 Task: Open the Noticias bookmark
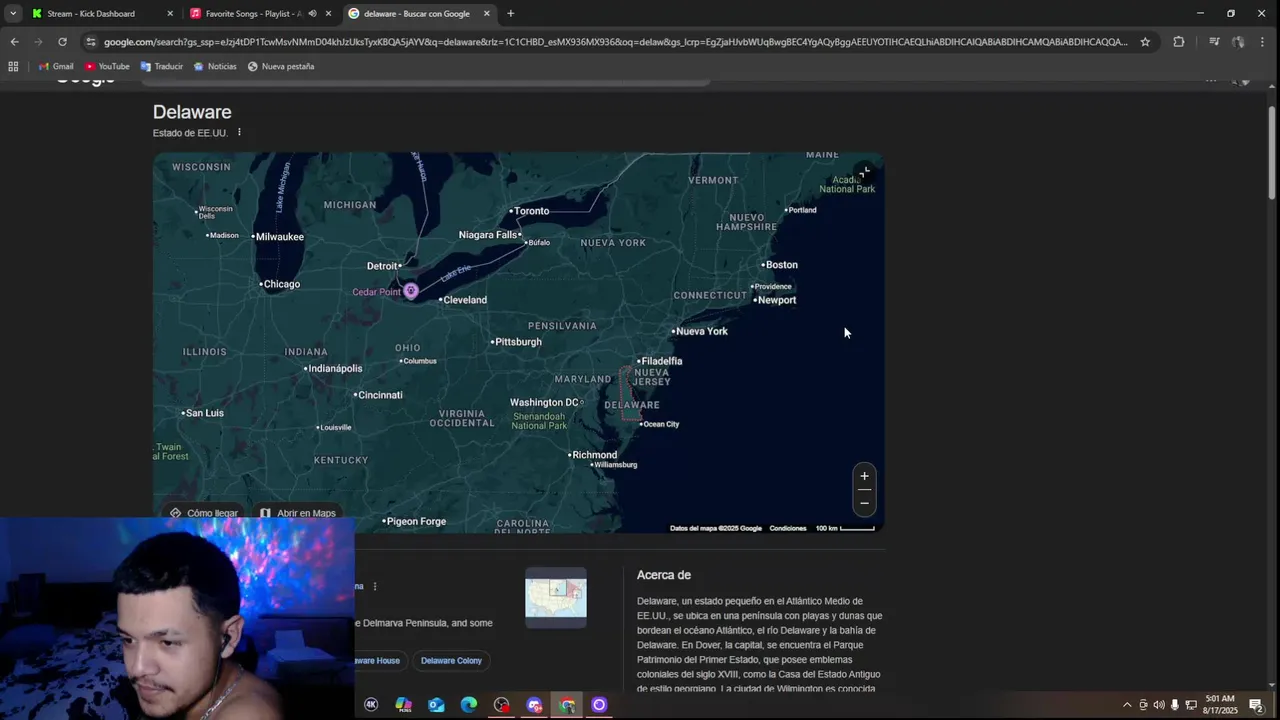click(215, 66)
